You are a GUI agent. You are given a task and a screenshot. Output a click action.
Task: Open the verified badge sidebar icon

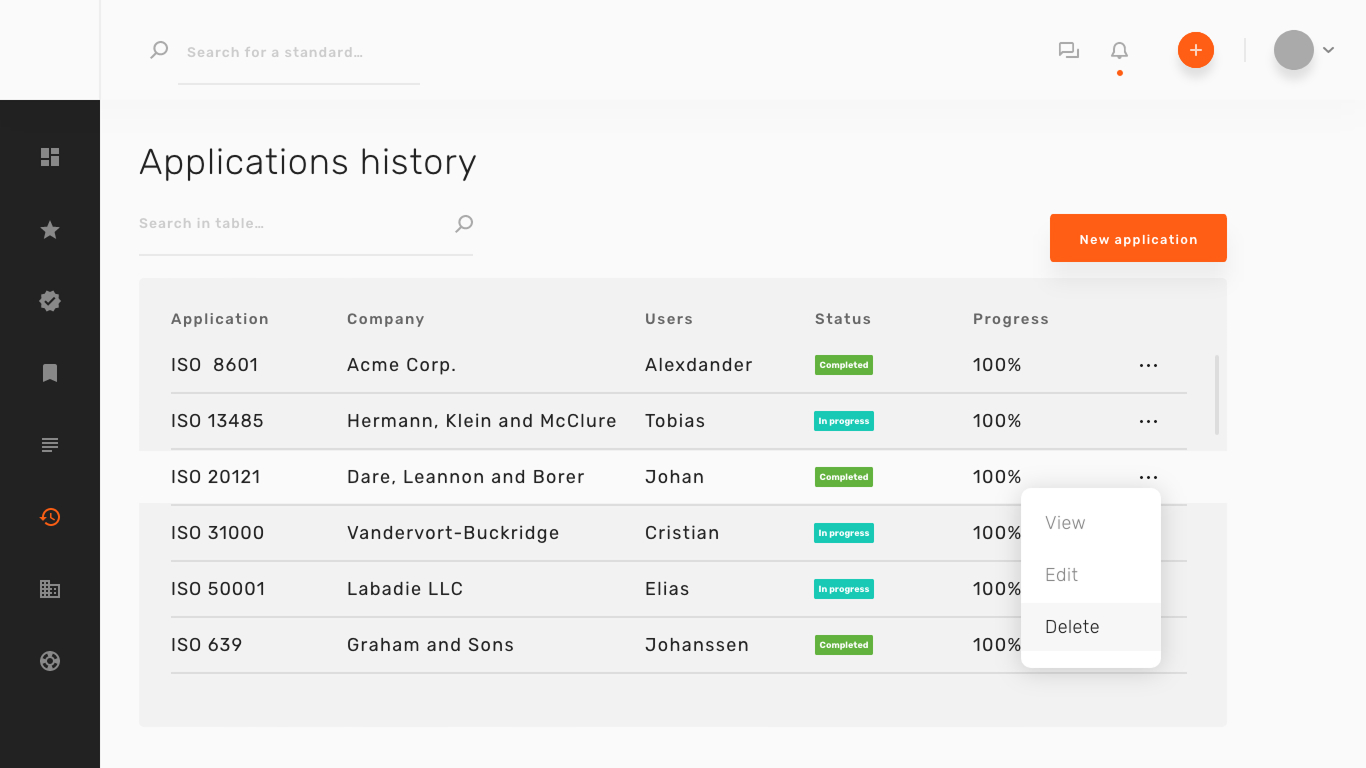tap(50, 301)
